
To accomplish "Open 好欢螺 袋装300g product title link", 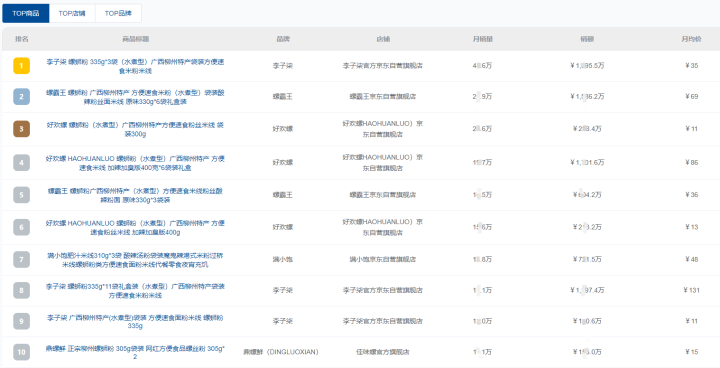I will click(135, 129).
